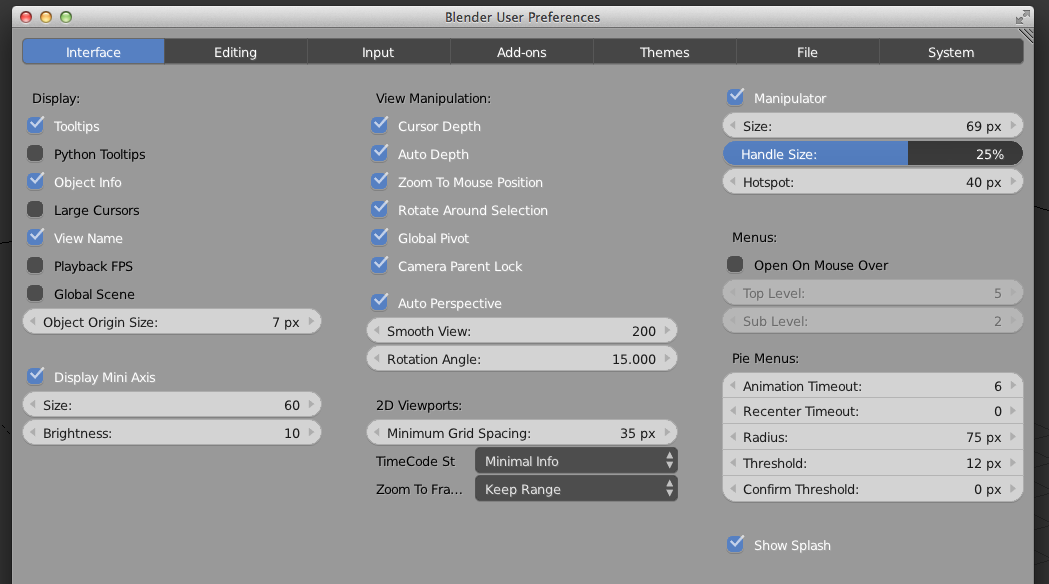1049x584 pixels.
Task: Decrease Rotation Angle with left arrow
Action: pyautogui.click(x=376, y=359)
